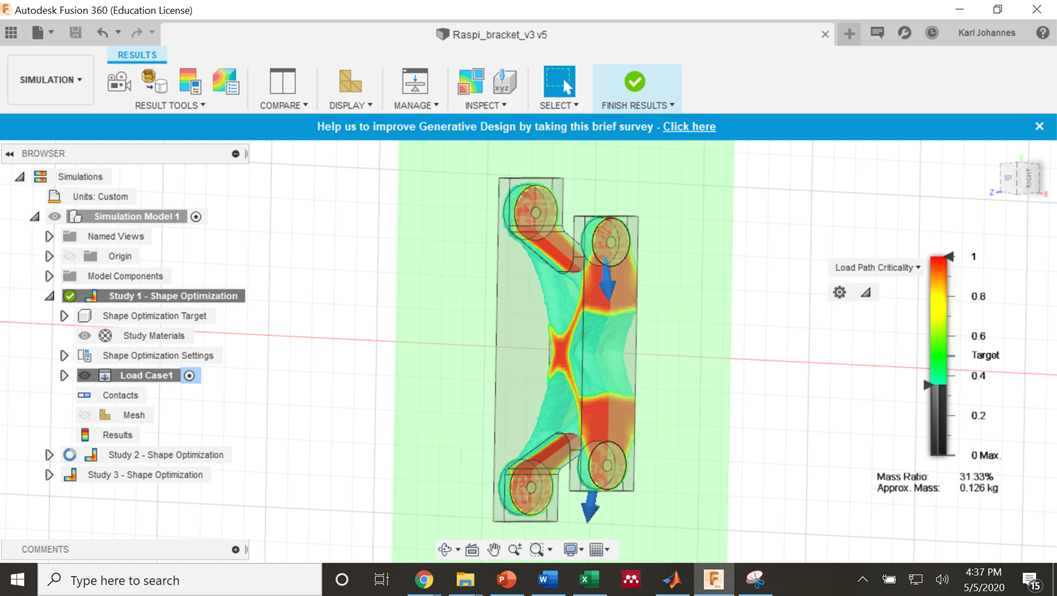
Task: Click the legend settings gear icon
Action: [839, 292]
